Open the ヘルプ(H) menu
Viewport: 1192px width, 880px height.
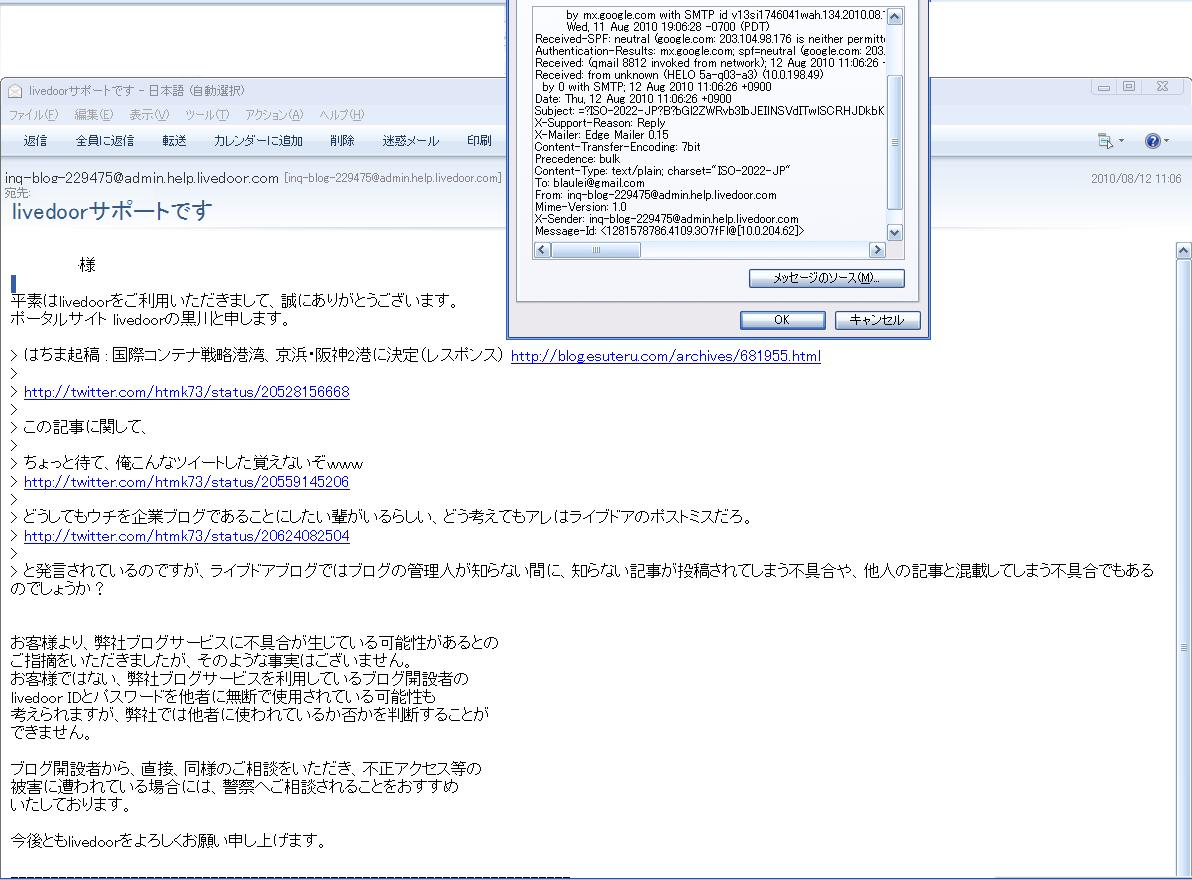pyautogui.click(x=341, y=115)
